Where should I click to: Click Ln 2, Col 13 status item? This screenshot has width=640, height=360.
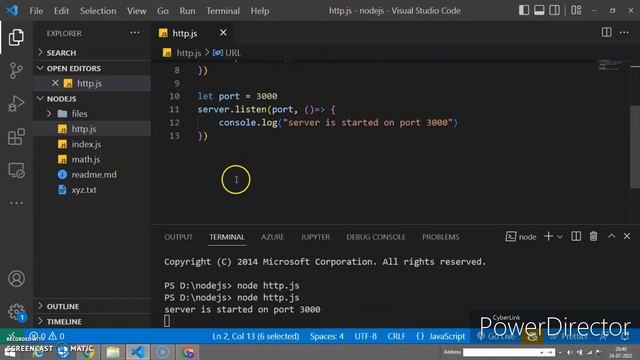click(256, 336)
